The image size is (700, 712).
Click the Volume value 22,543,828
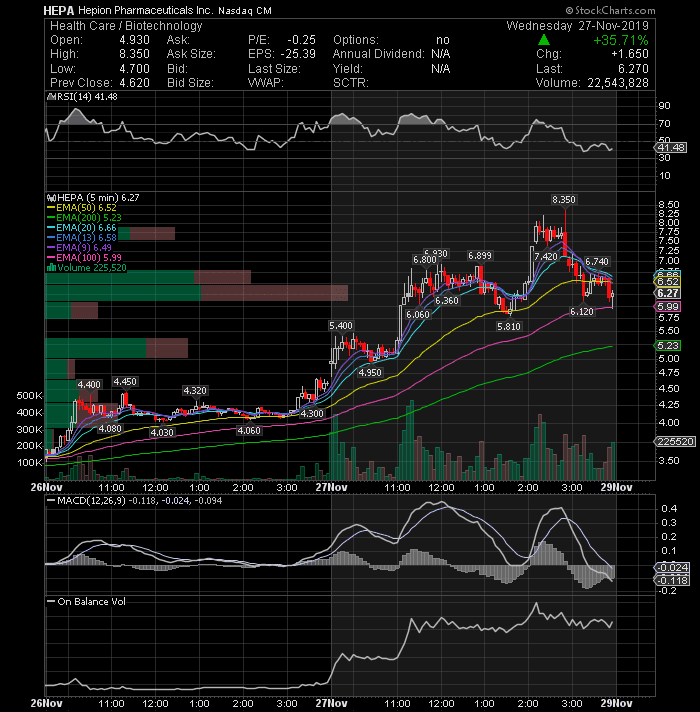click(618, 83)
